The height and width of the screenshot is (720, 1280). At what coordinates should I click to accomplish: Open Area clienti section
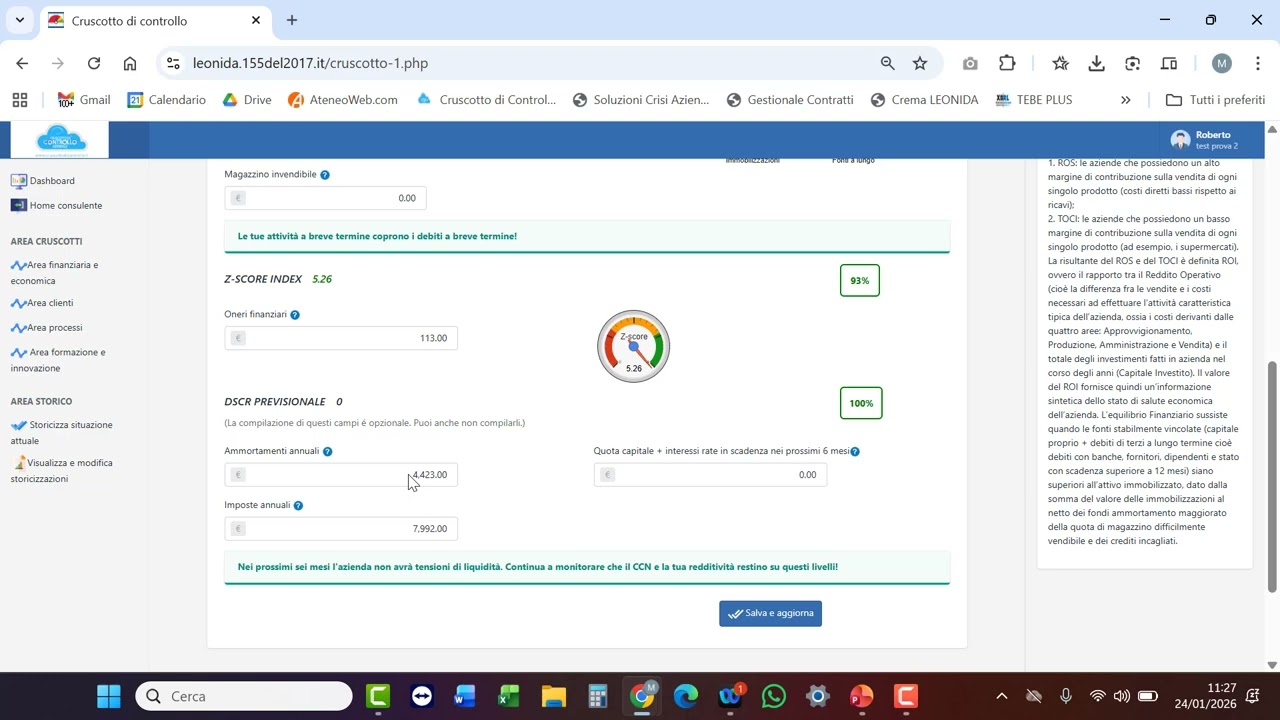point(49,303)
